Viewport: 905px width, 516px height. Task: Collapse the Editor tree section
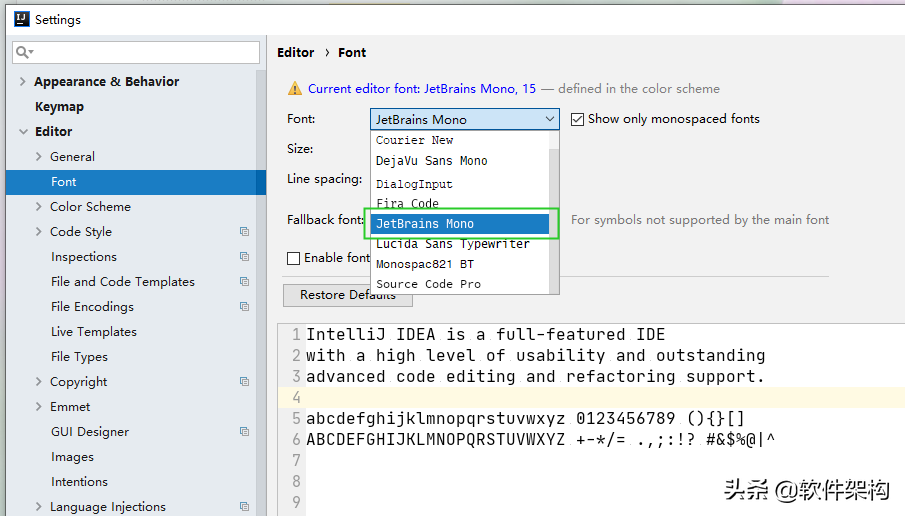[x=23, y=132]
